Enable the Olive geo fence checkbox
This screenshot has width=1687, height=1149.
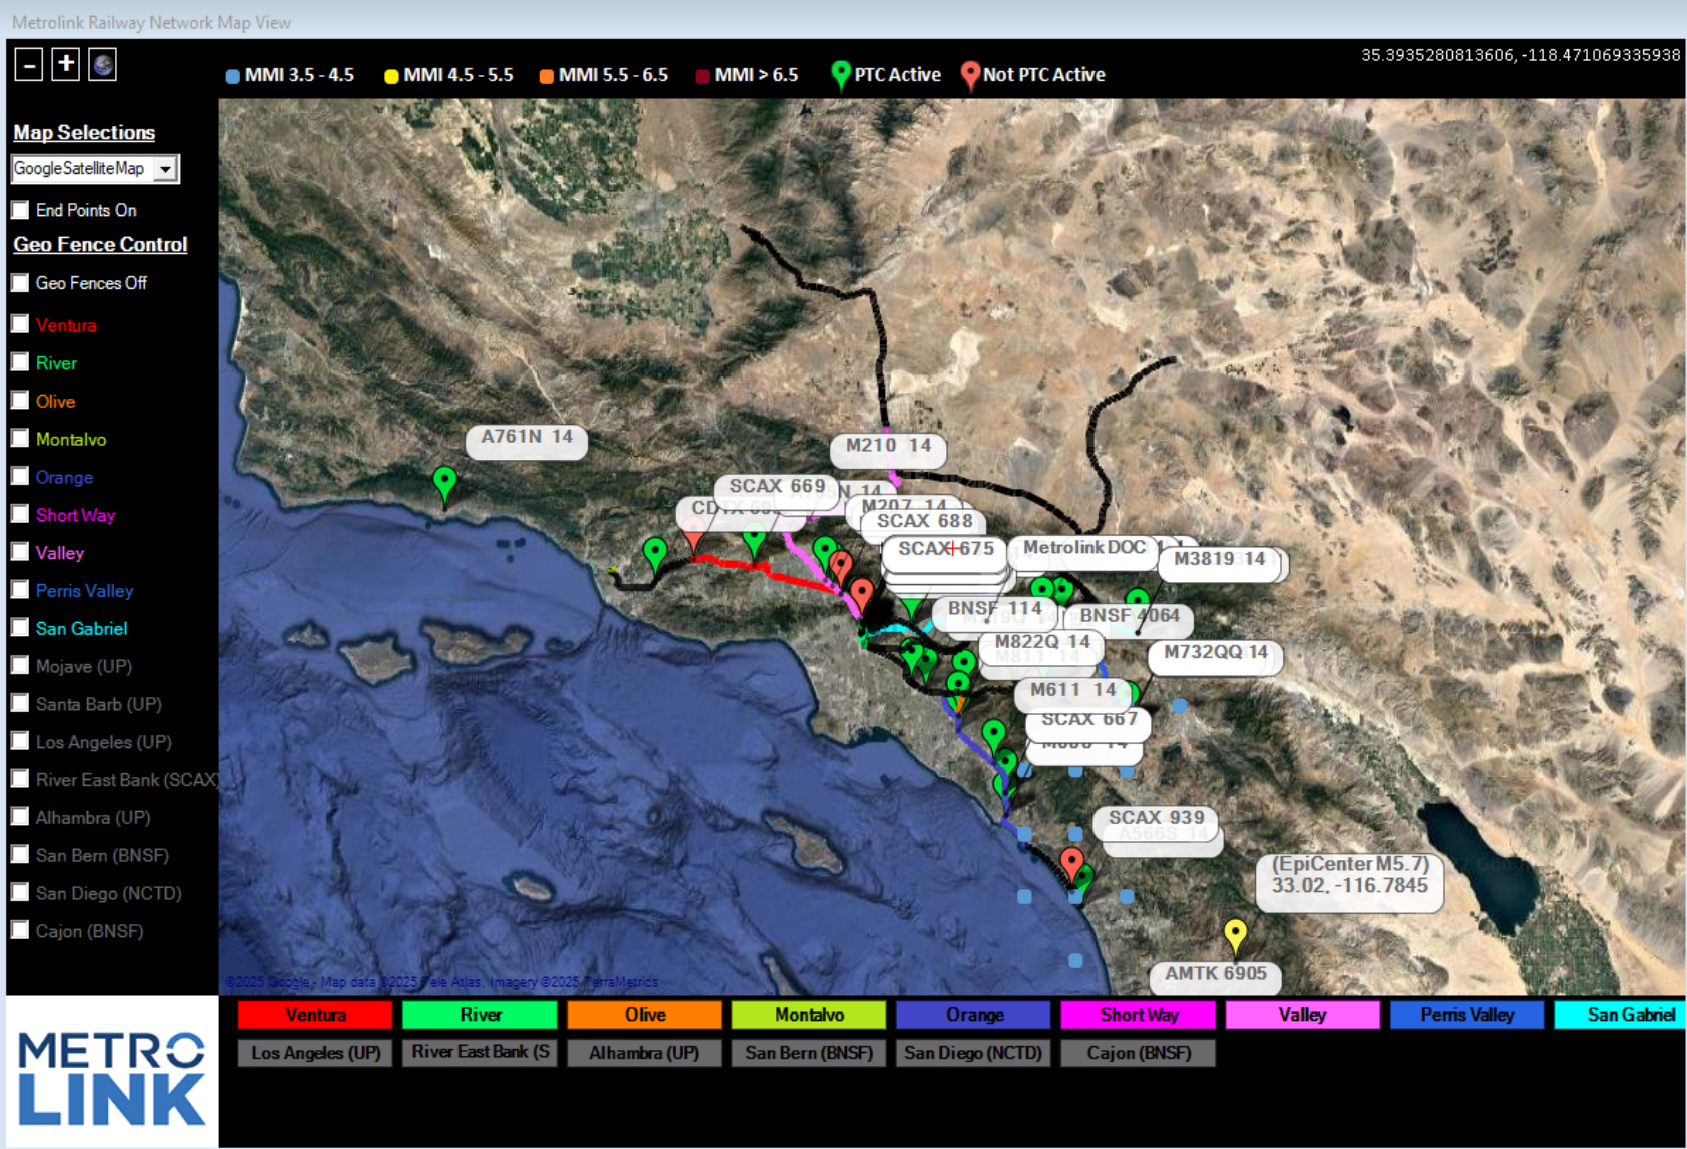[20, 401]
